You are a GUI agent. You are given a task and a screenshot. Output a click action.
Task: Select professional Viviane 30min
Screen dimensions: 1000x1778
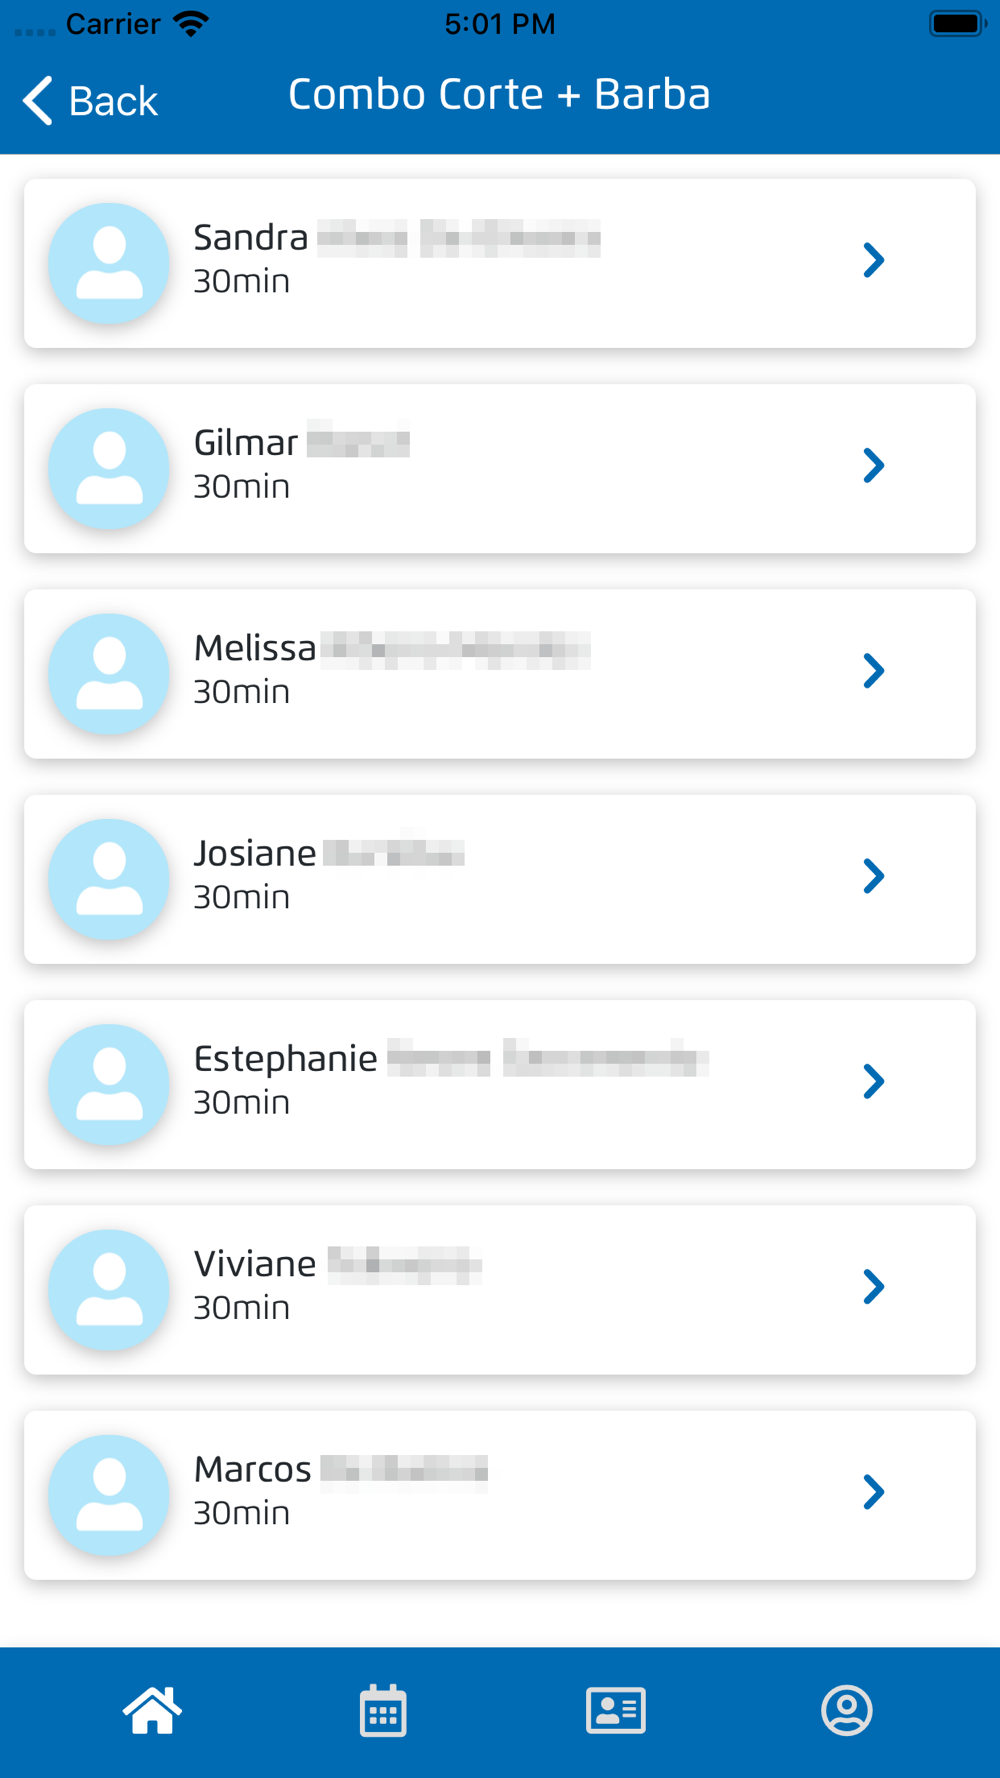pyautogui.click(x=500, y=1290)
